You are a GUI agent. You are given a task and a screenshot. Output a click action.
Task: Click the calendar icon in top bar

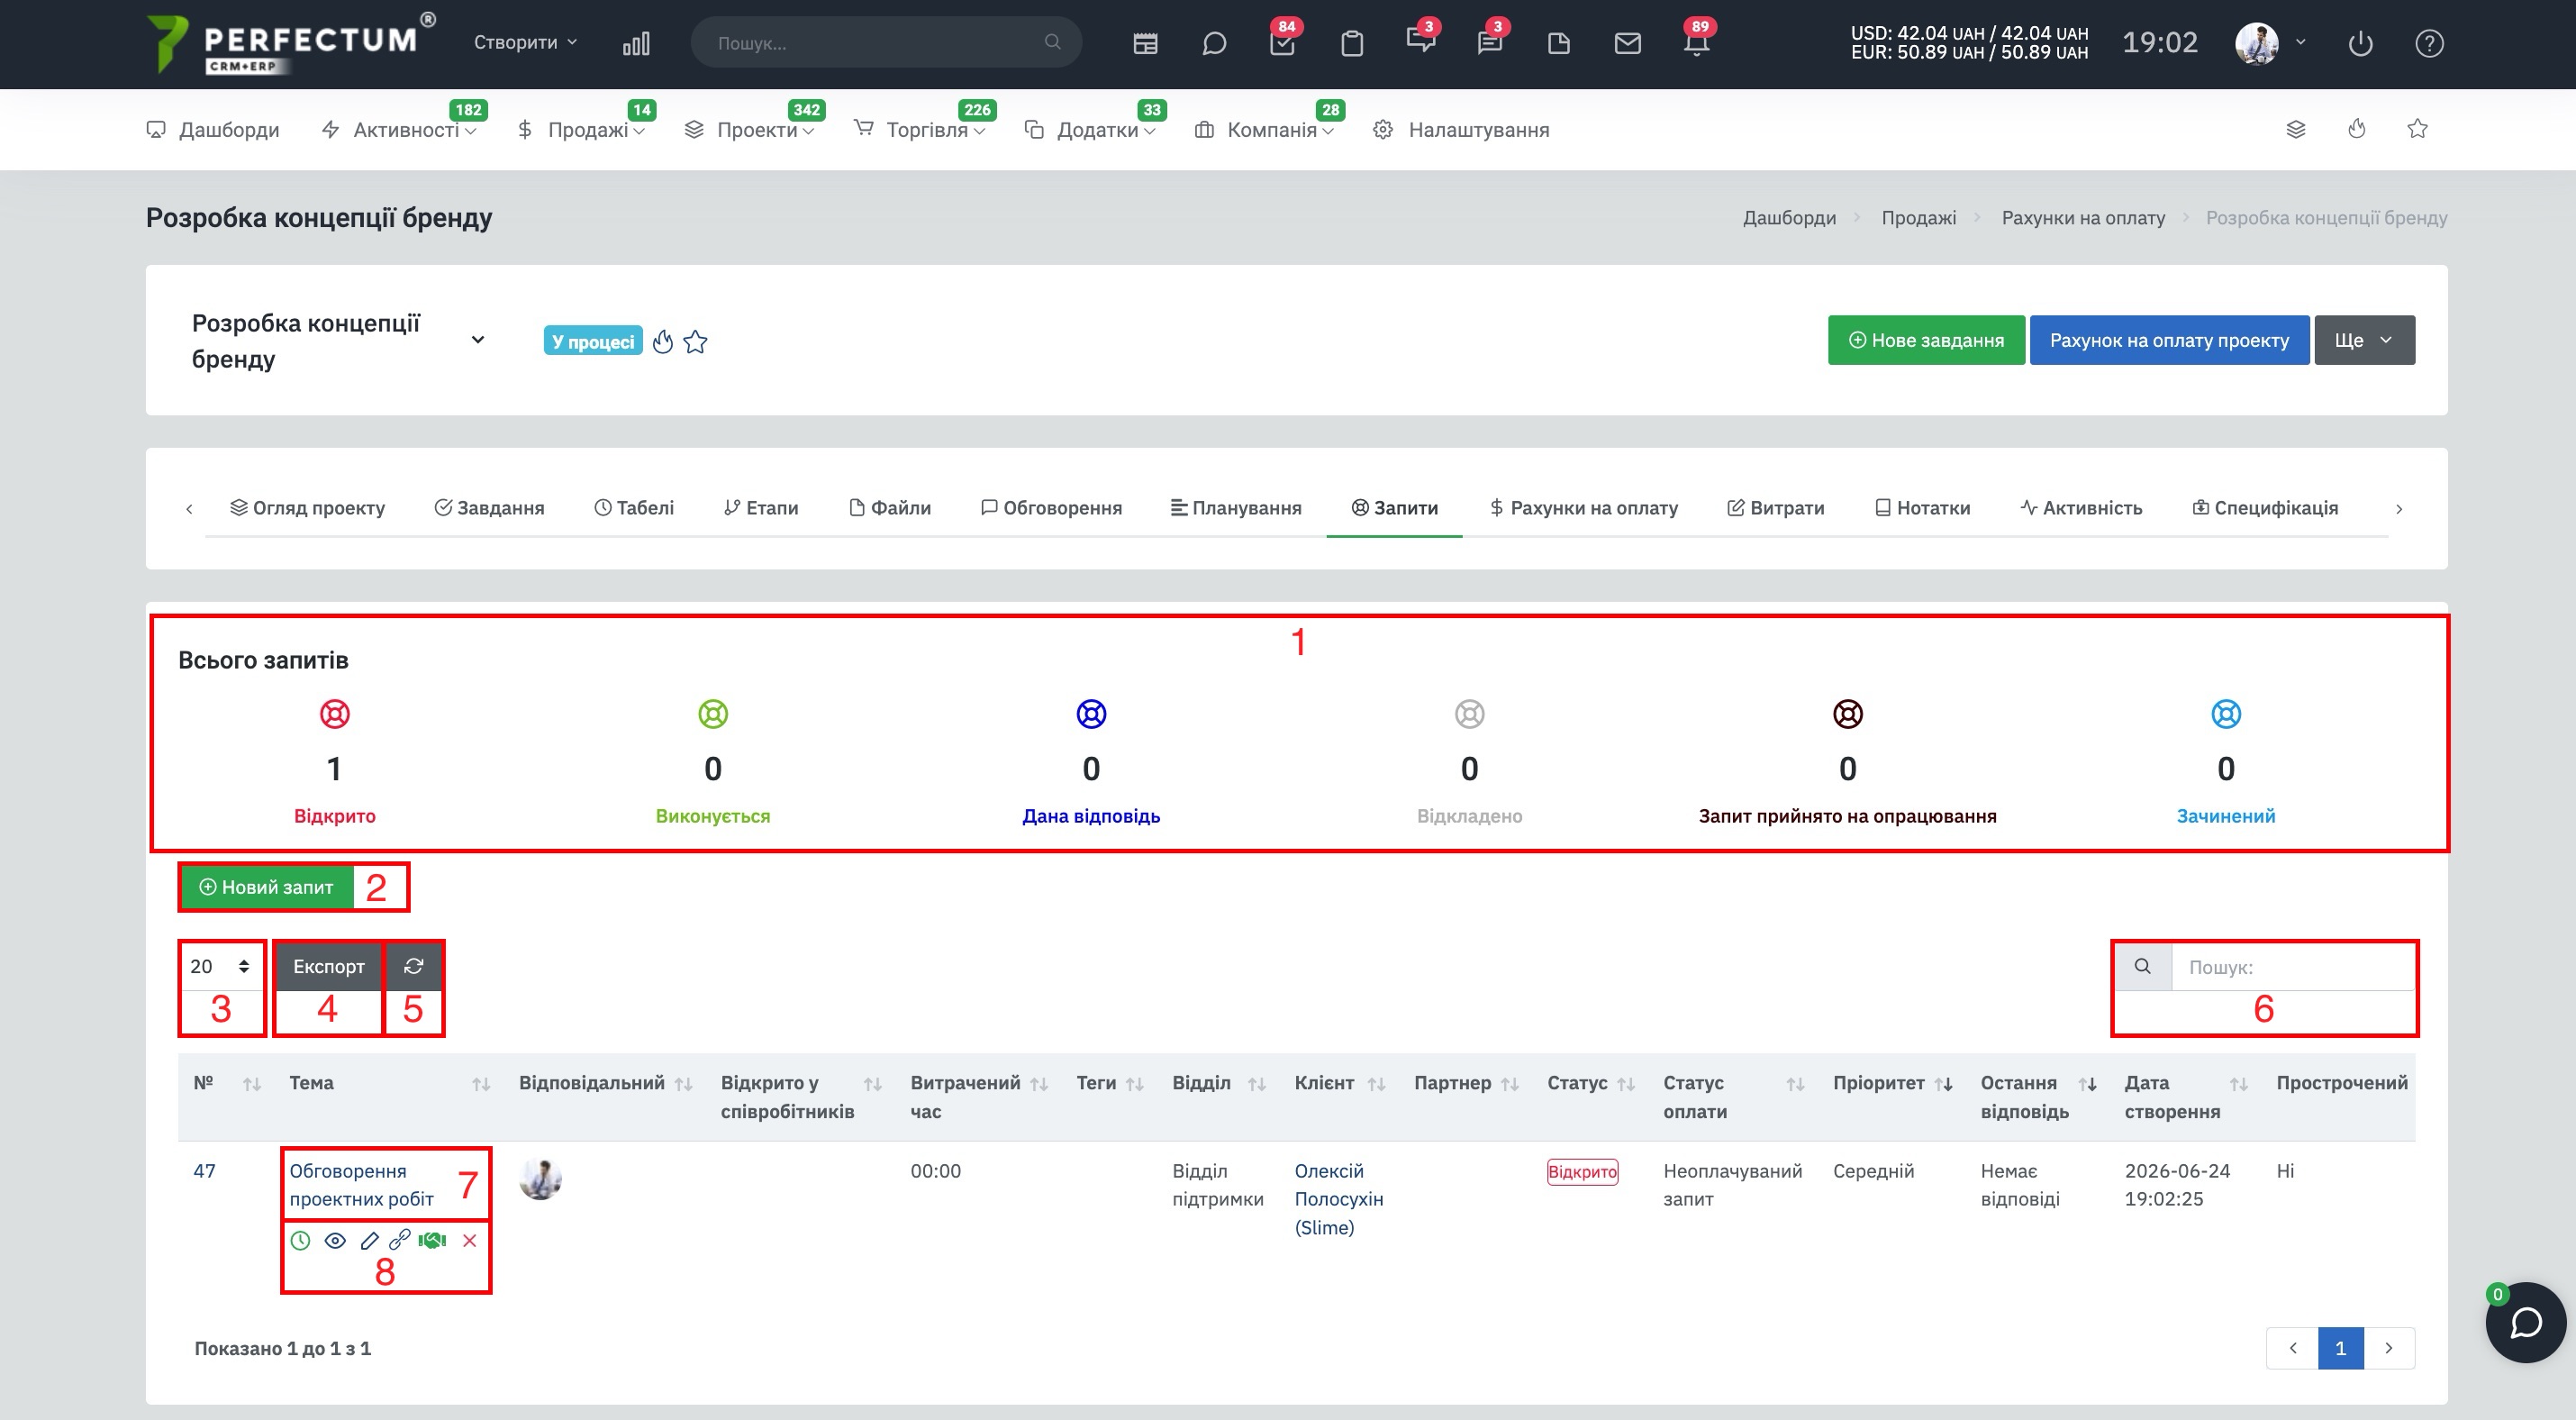1145,43
